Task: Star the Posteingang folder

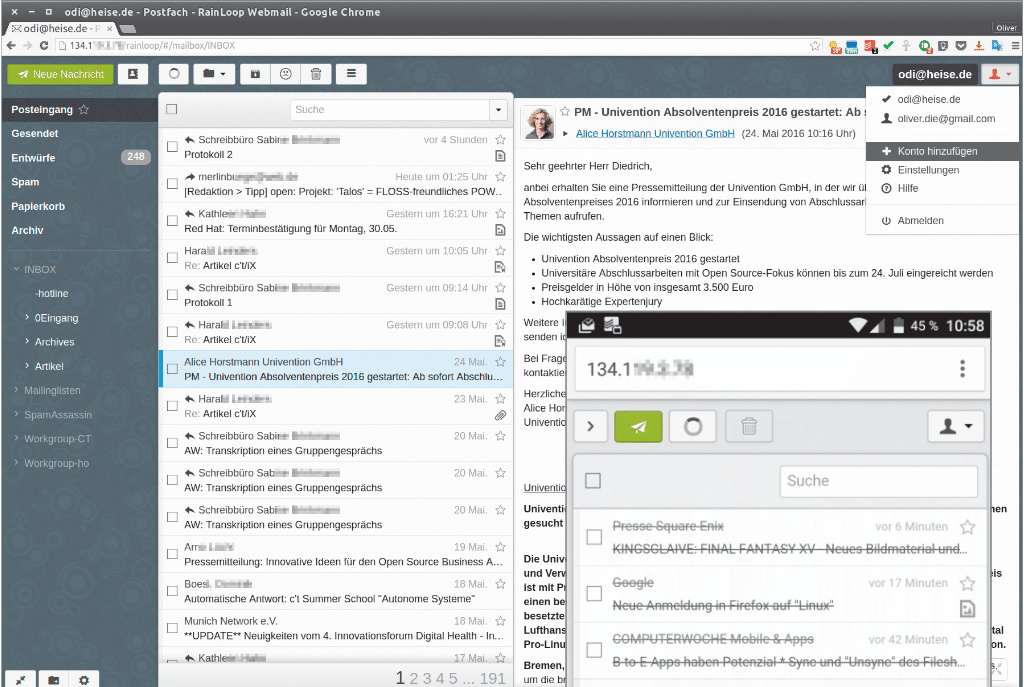Action: (84, 109)
